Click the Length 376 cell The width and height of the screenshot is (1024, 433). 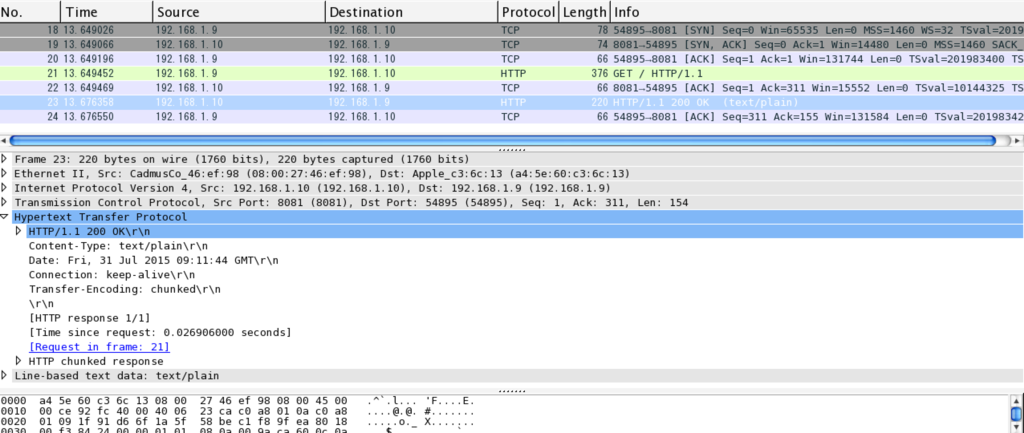pos(600,73)
